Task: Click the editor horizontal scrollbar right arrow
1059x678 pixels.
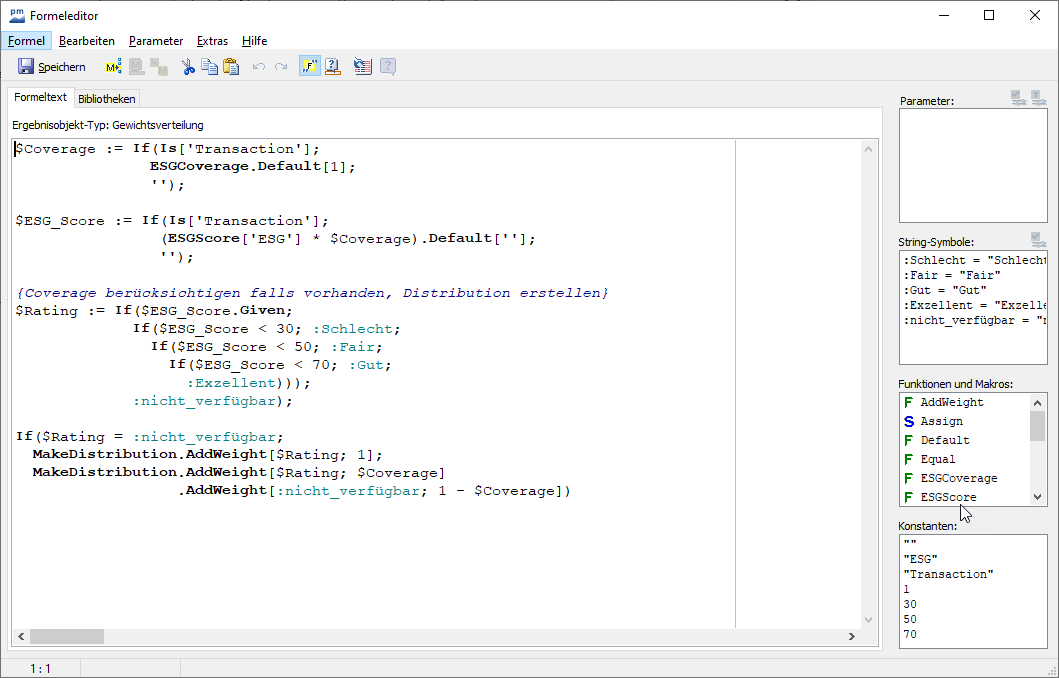Action: tap(851, 636)
